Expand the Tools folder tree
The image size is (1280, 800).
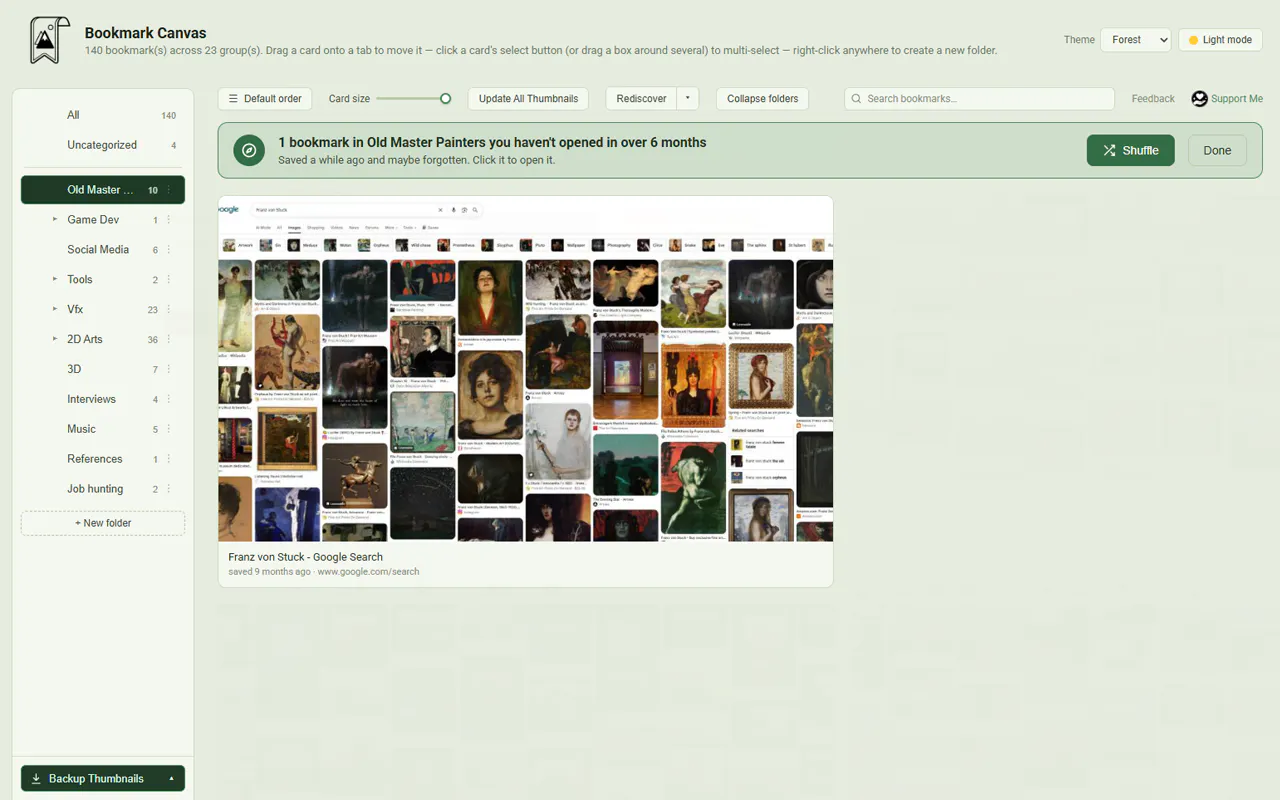(55, 280)
